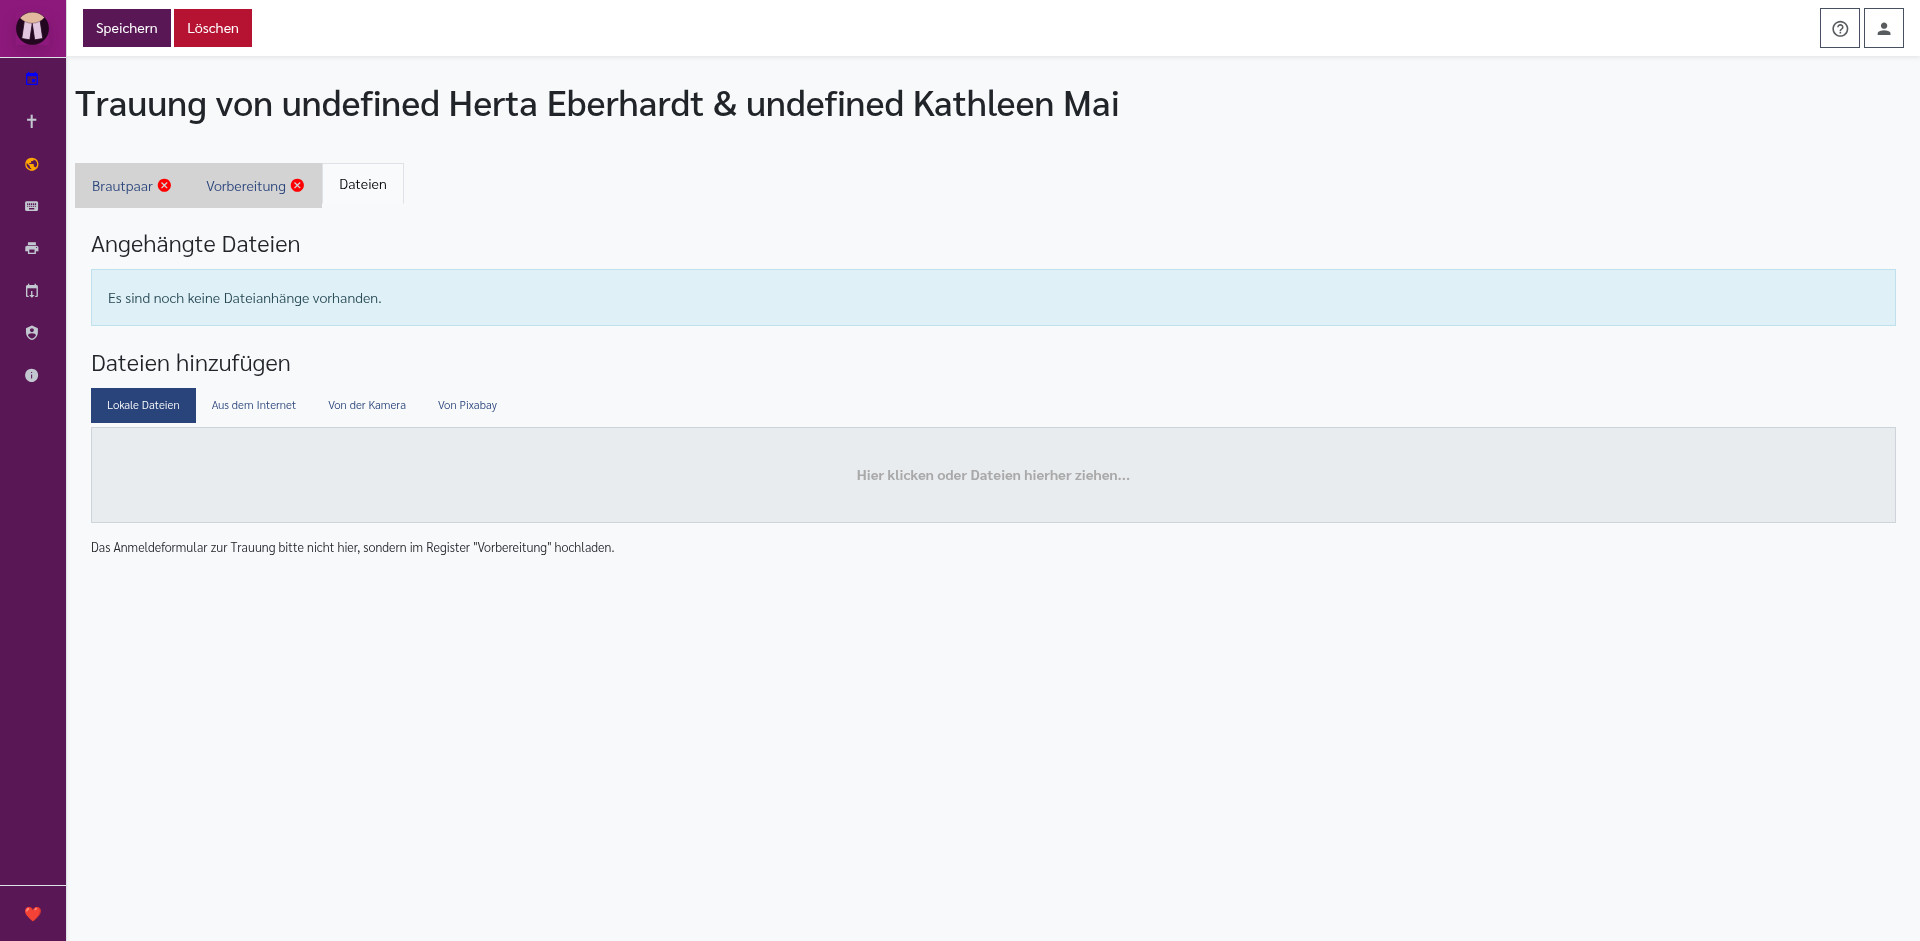The image size is (1920, 941).
Task: Open the cross icon in sidebar
Action: click(x=32, y=121)
